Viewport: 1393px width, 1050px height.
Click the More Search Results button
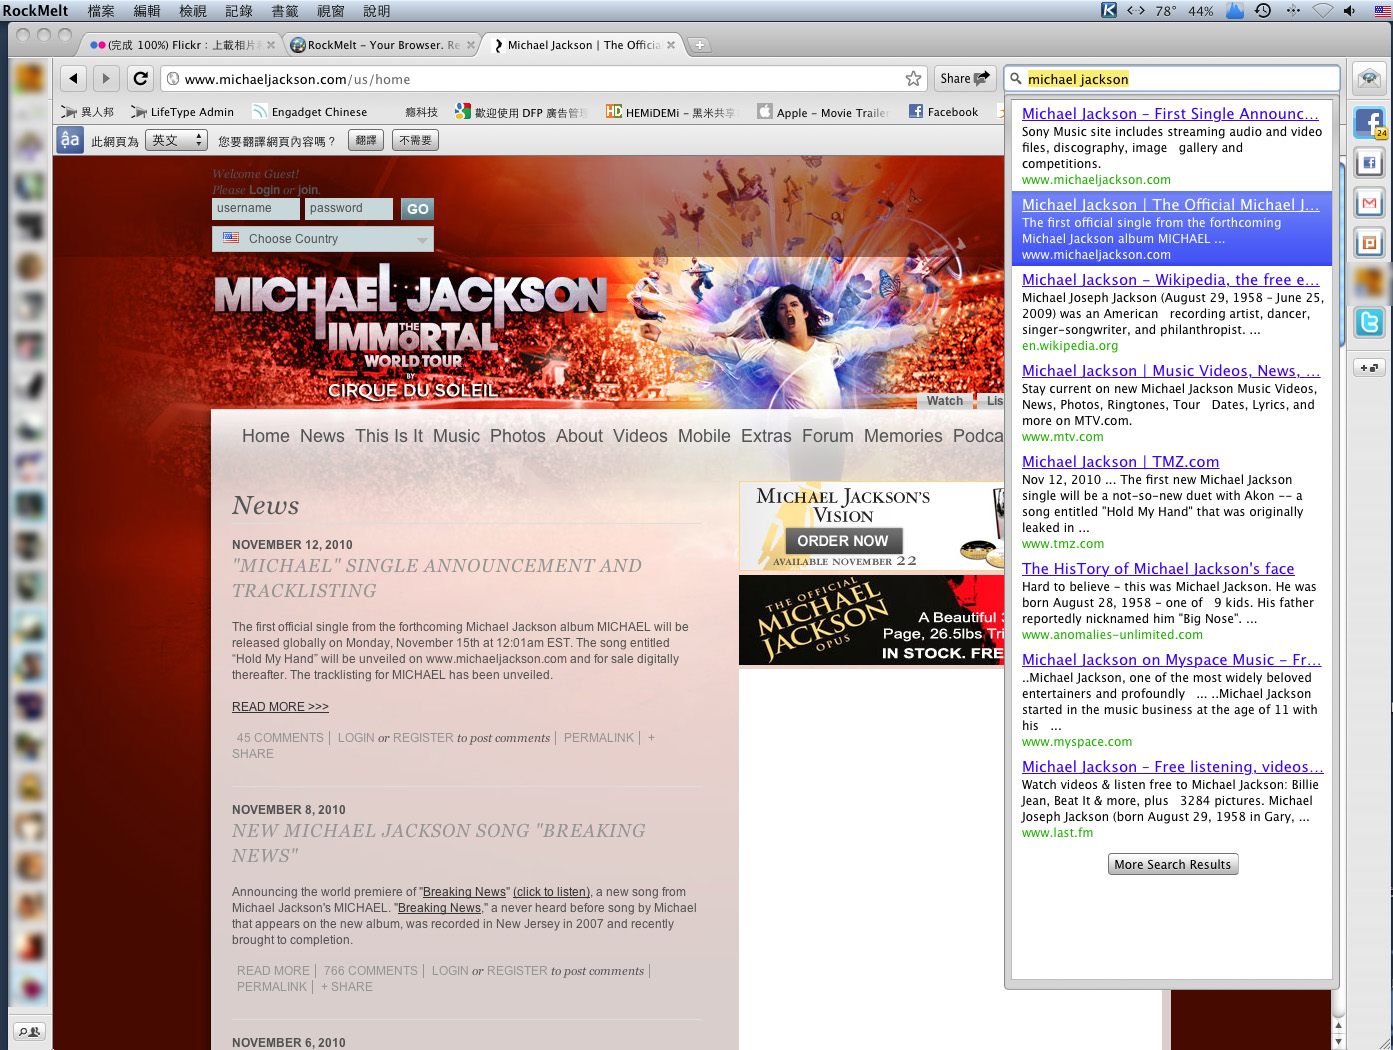[x=1172, y=865]
